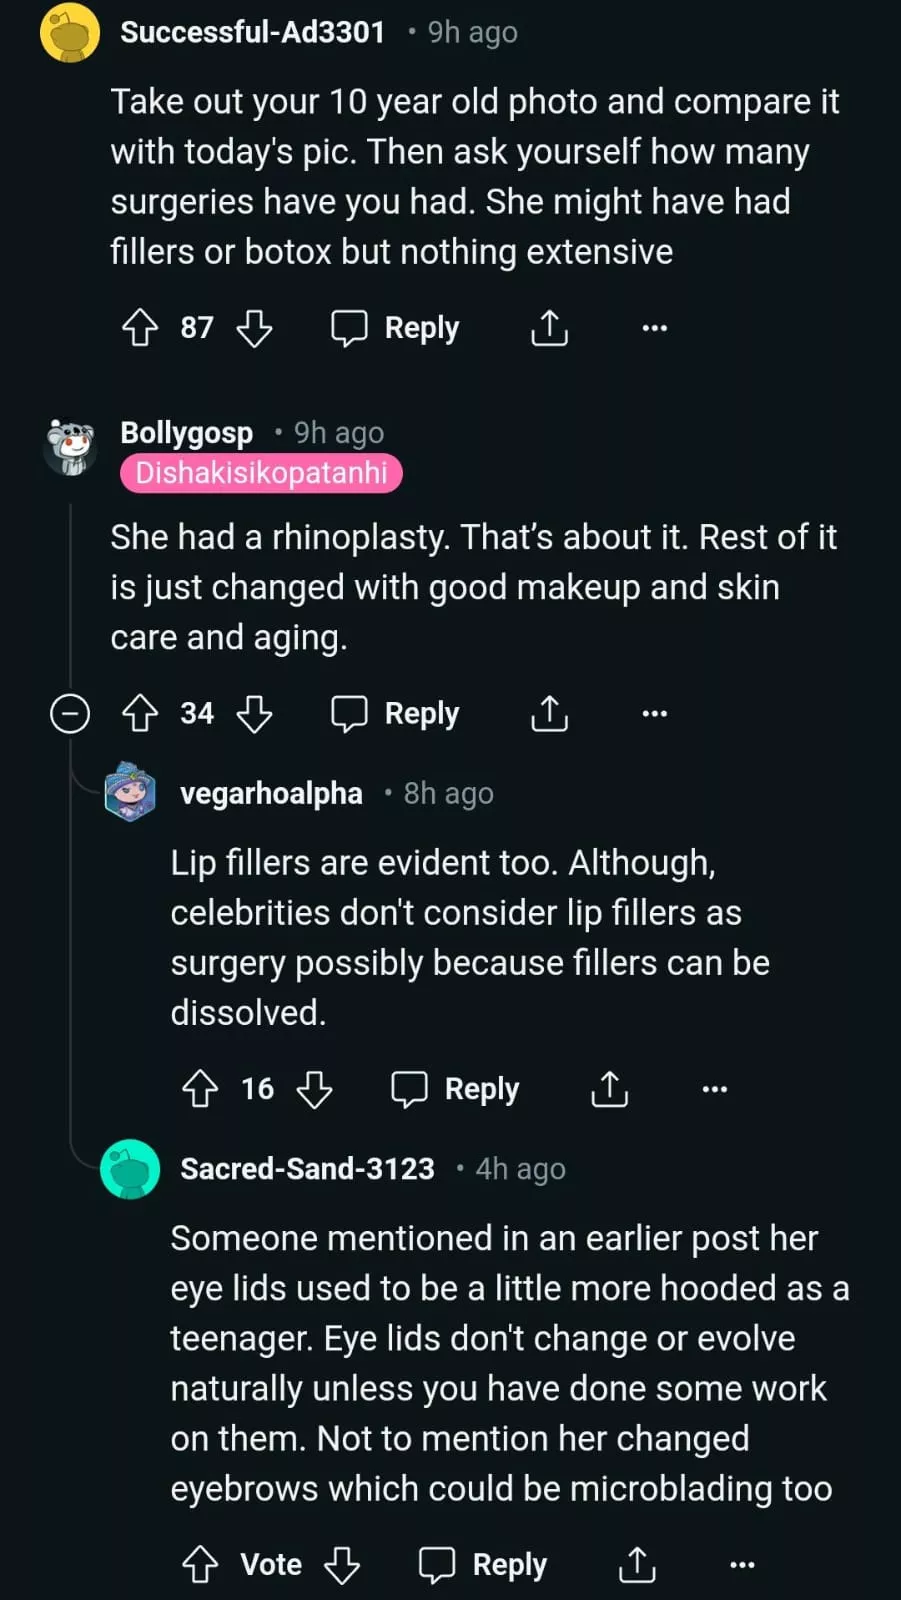Downvote Successful-Ad3301's comment
This screenshot has height=1600, width=901.
click(x=254, y=328)
